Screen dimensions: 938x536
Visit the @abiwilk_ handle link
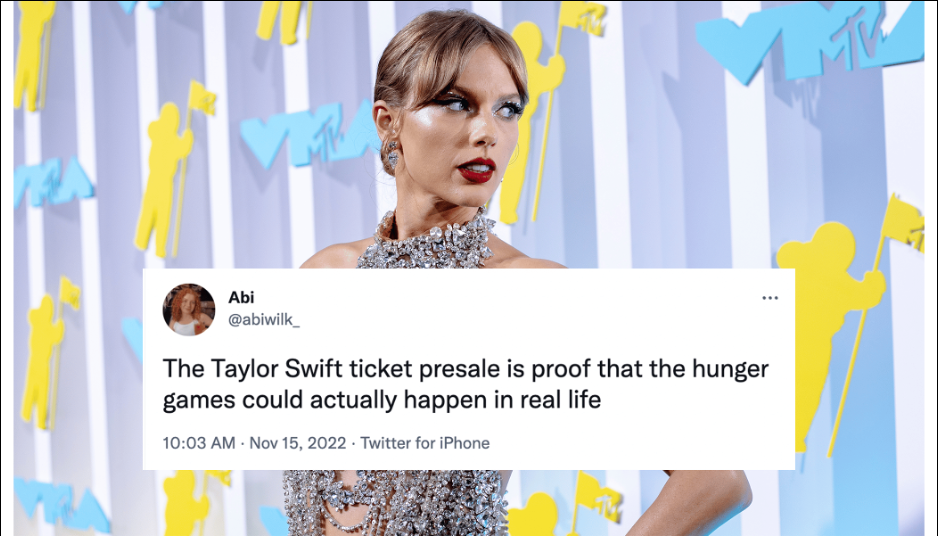[264, 319]
